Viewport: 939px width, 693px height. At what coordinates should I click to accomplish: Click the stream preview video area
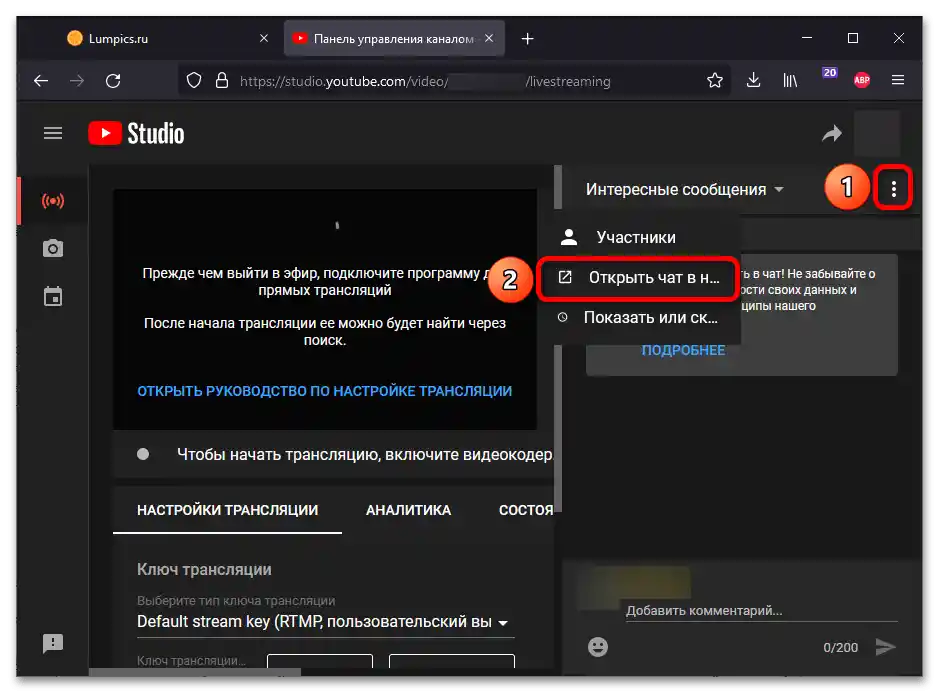tap(325, 309)
